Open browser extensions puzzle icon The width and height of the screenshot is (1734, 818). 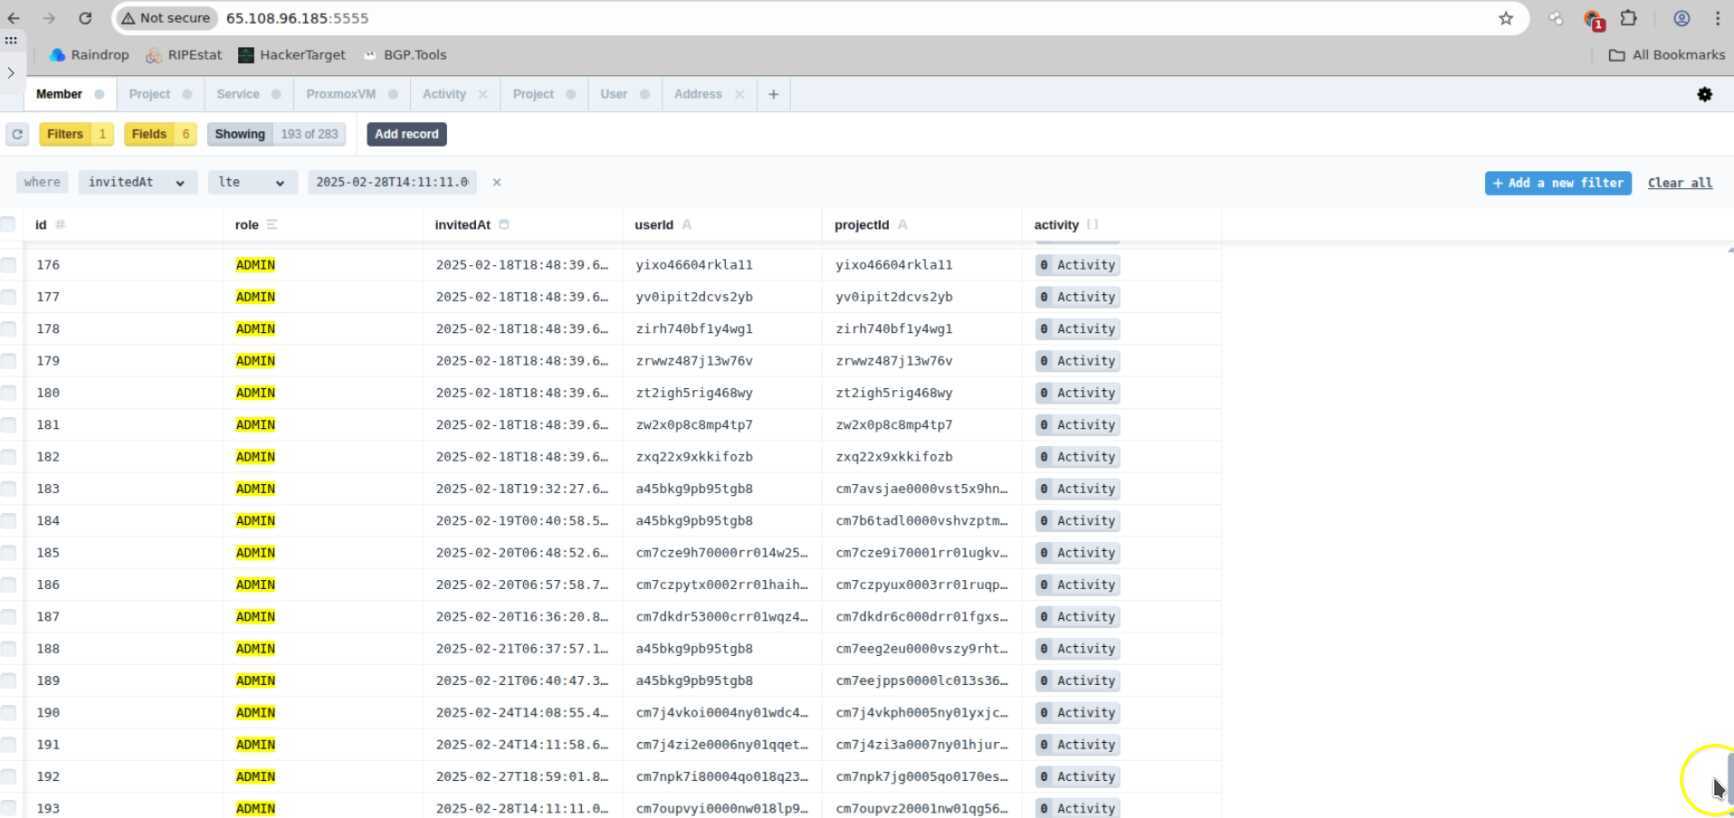click(1628, 18)
